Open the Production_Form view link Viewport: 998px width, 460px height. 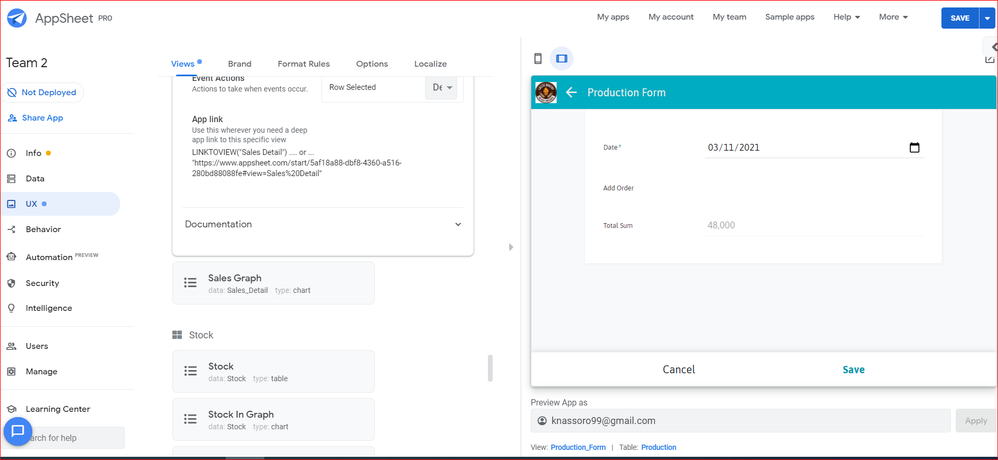(578, 447)
